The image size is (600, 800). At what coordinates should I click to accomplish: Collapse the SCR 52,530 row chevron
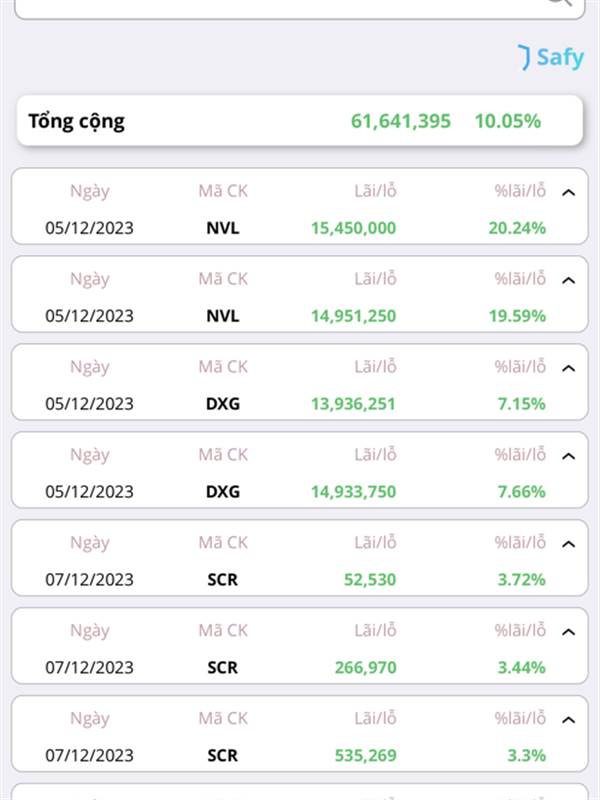click(x=568, y=544)
